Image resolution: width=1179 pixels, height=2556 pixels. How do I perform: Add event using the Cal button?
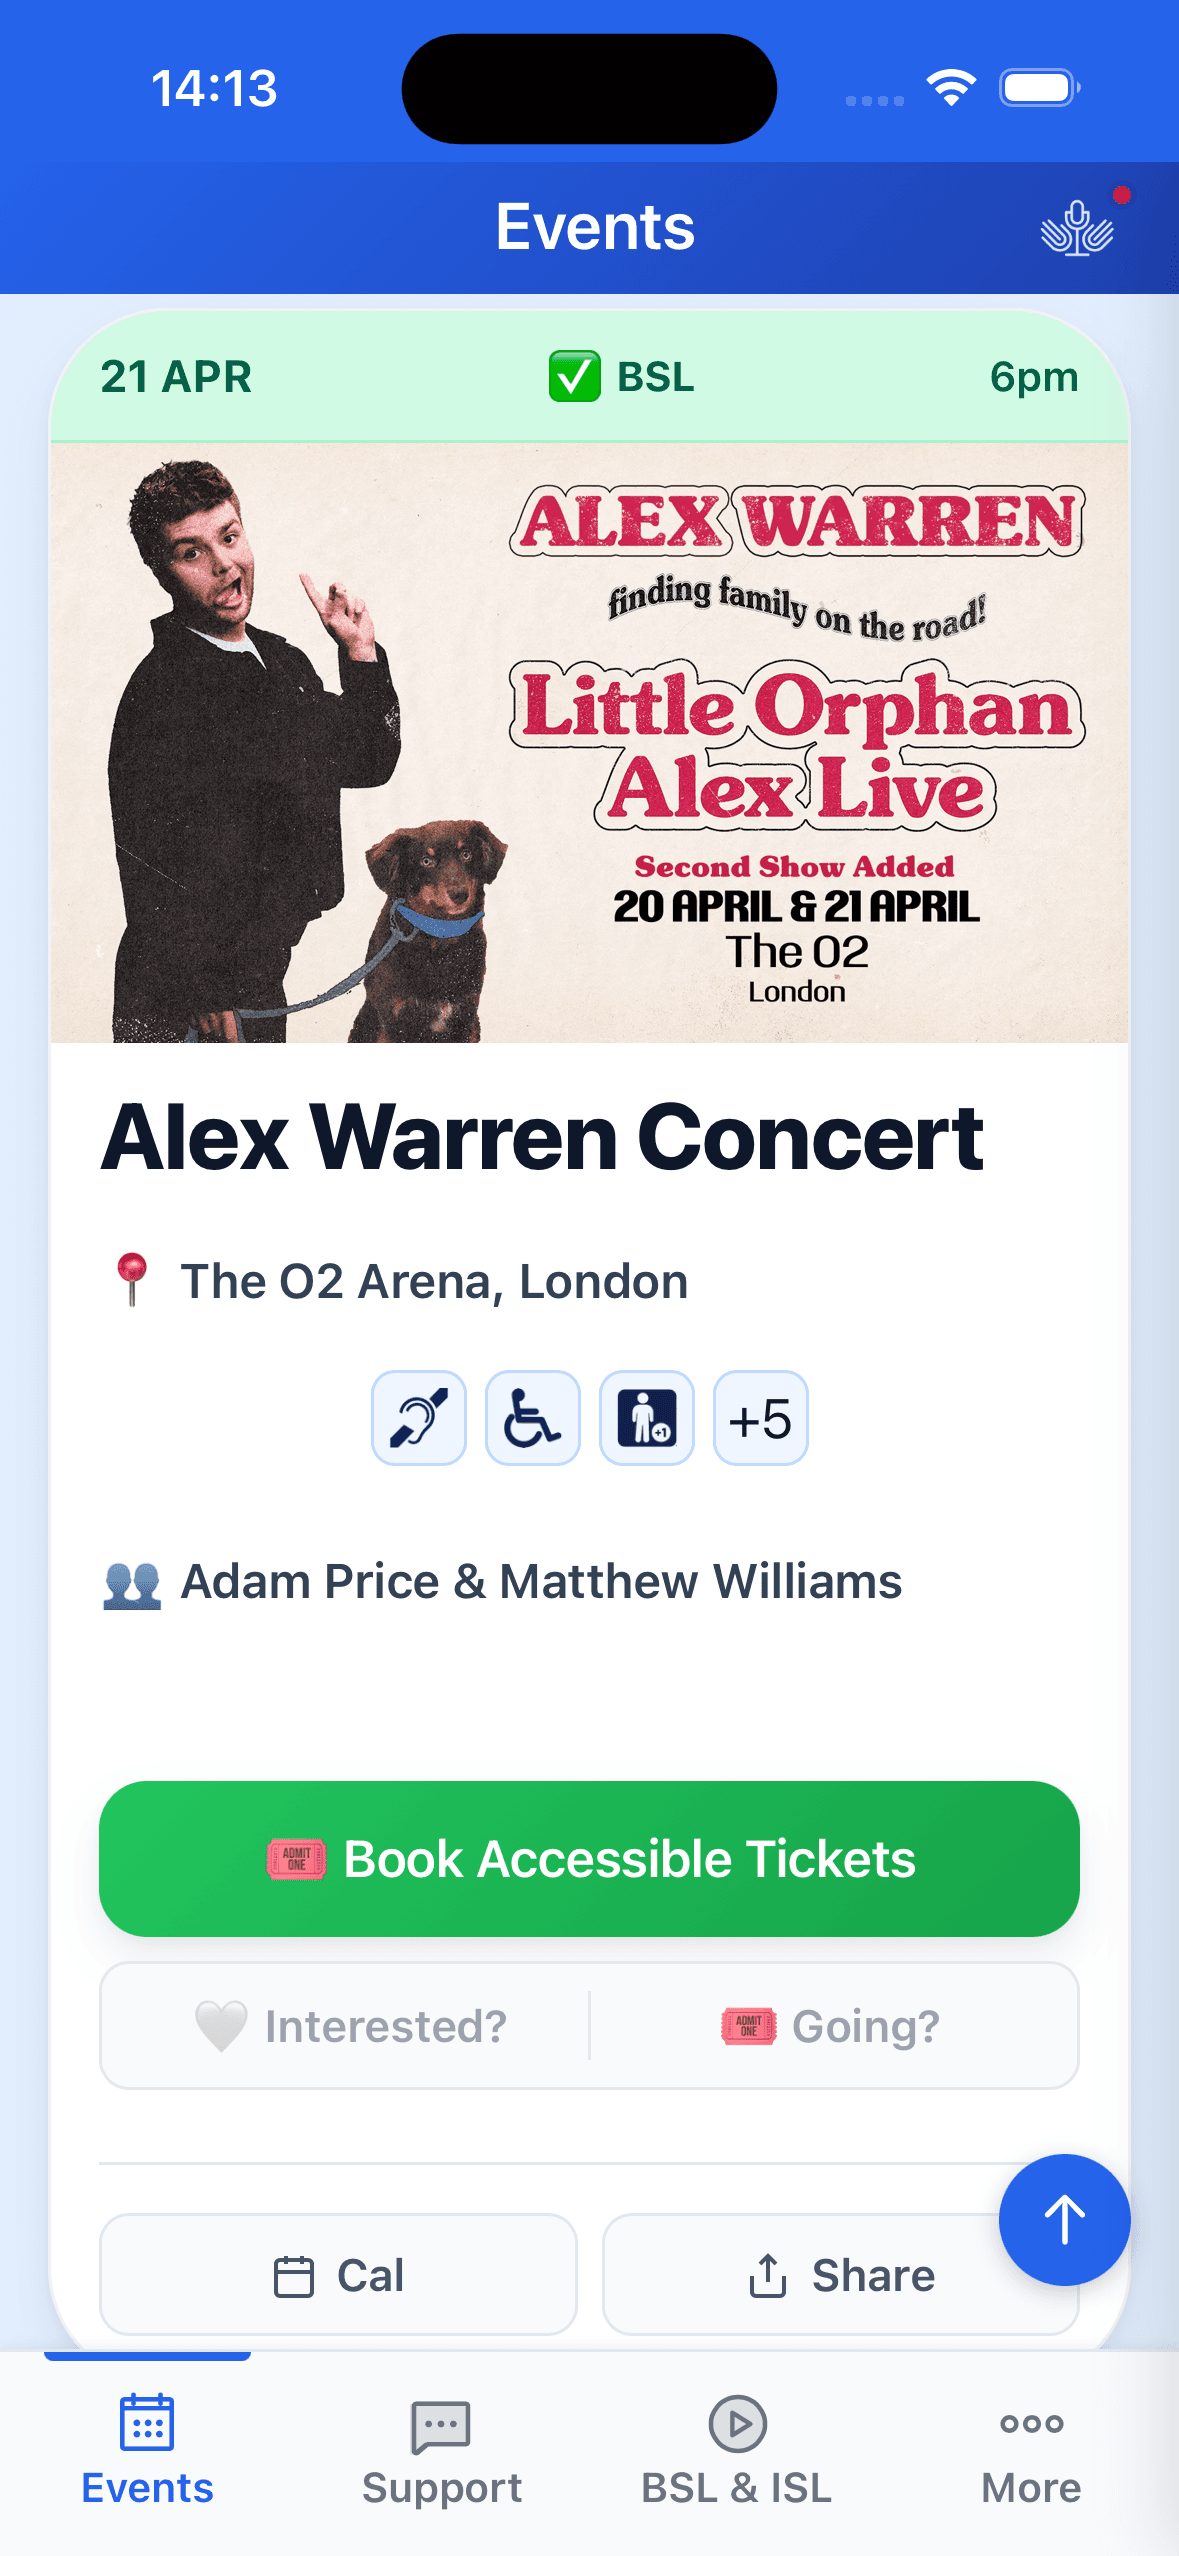click(339, 2275)
